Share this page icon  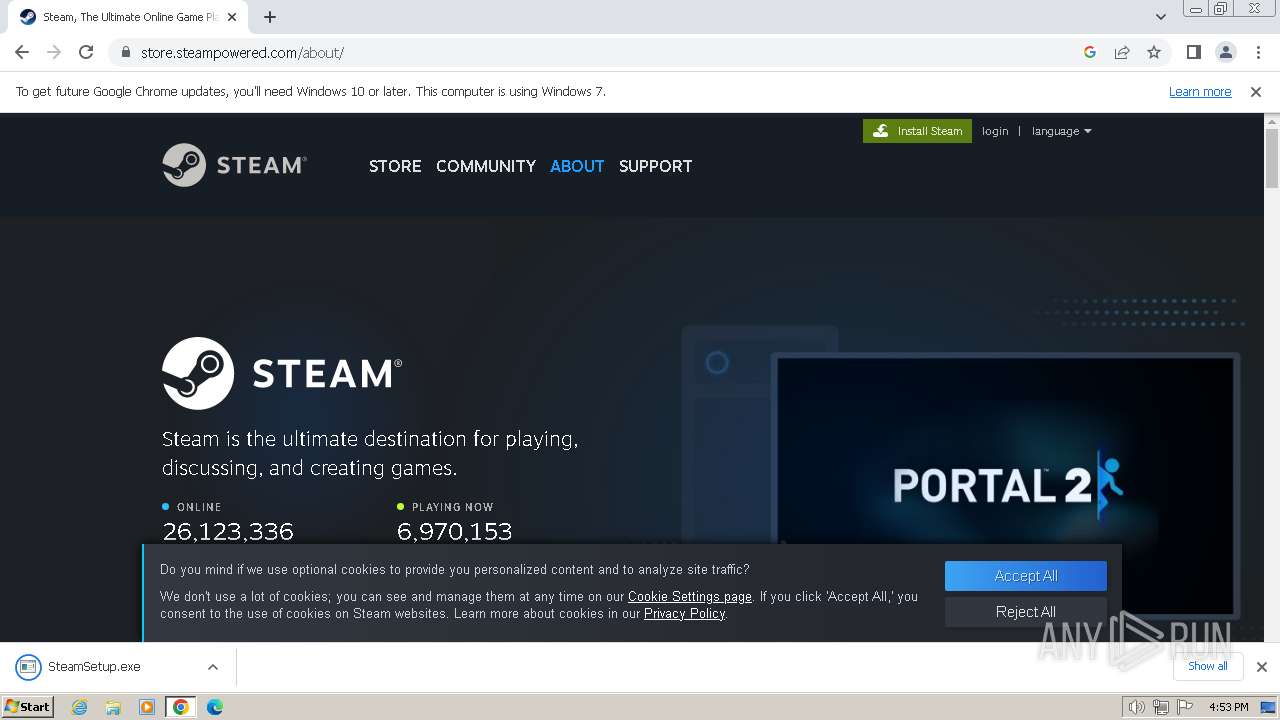[x=1122, y=52]
